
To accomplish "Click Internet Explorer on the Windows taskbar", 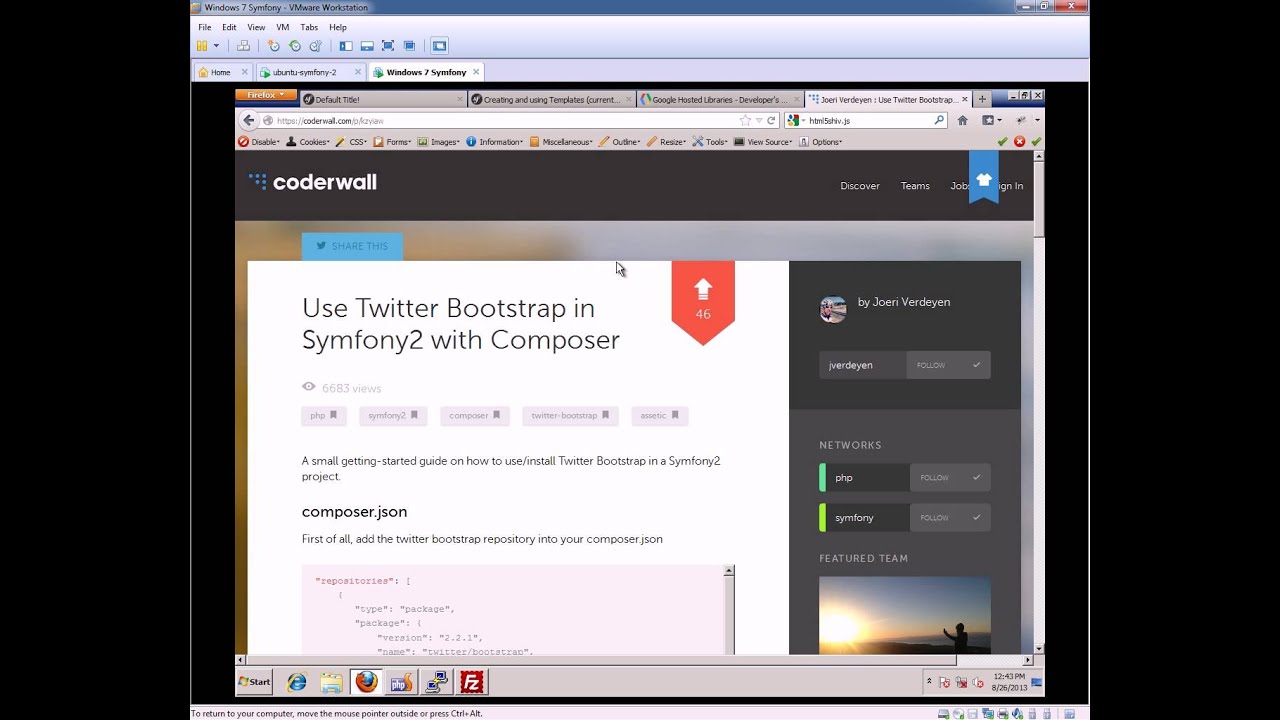I will [x=297, y=683].
